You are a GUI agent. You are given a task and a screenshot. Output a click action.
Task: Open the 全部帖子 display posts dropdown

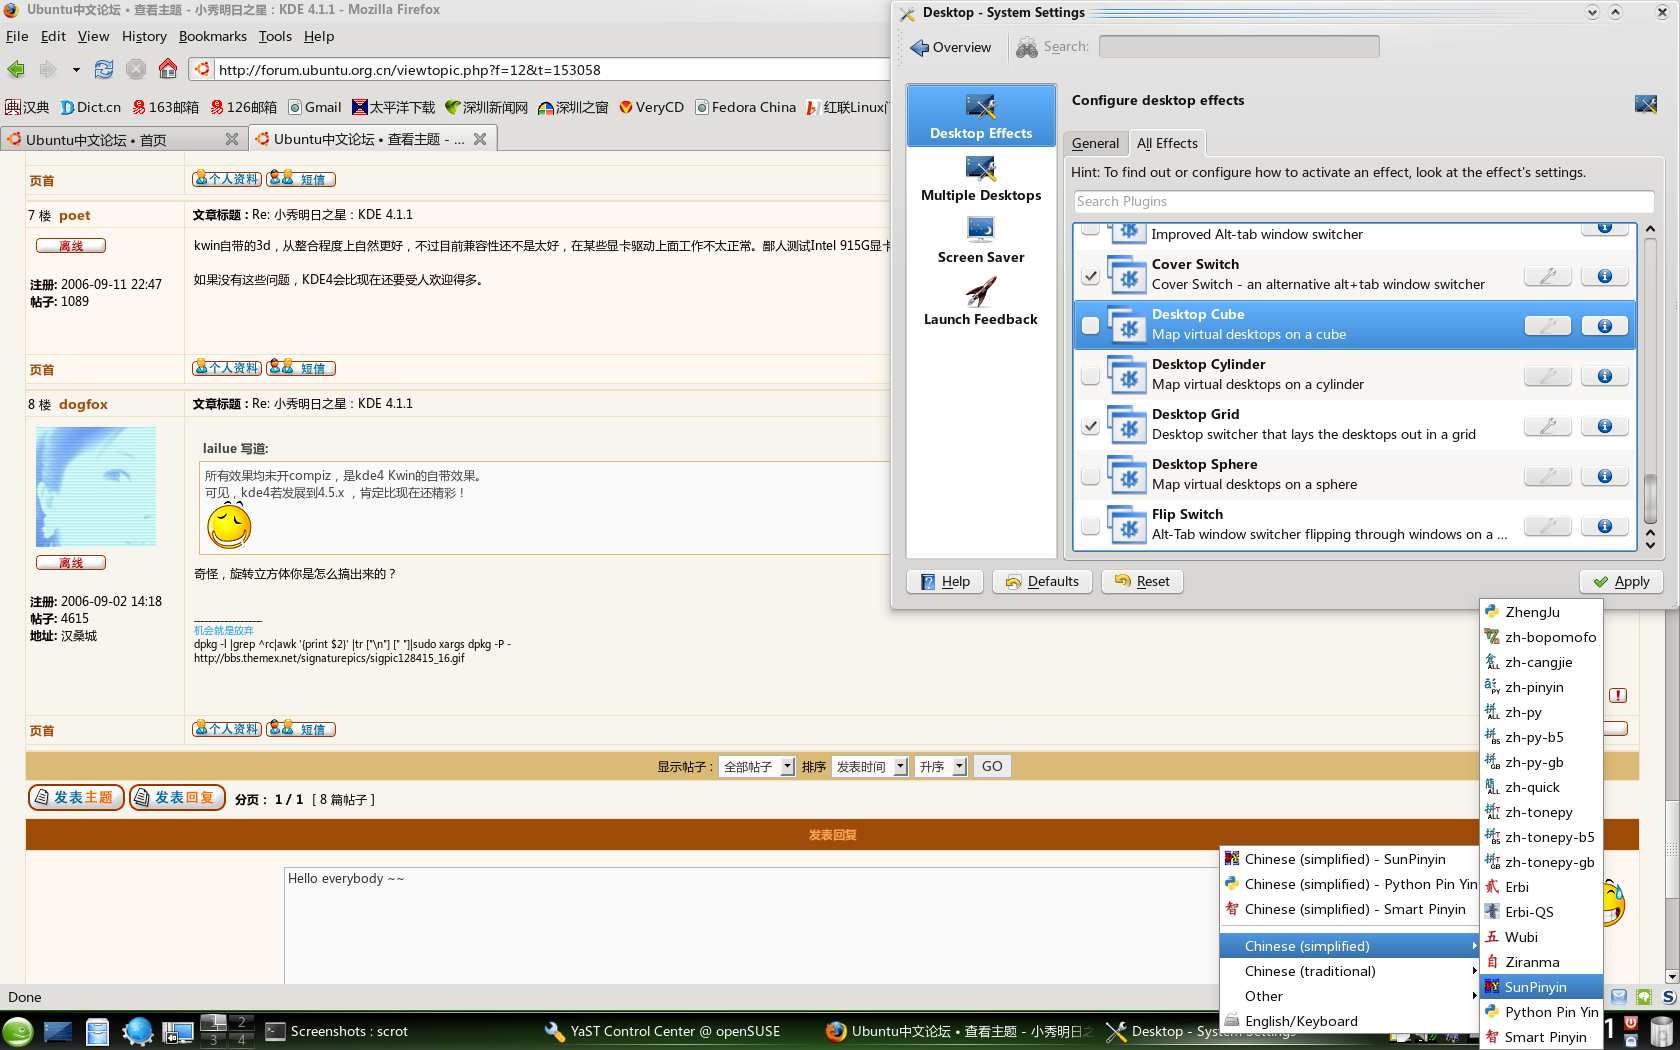tap(757, 767)
